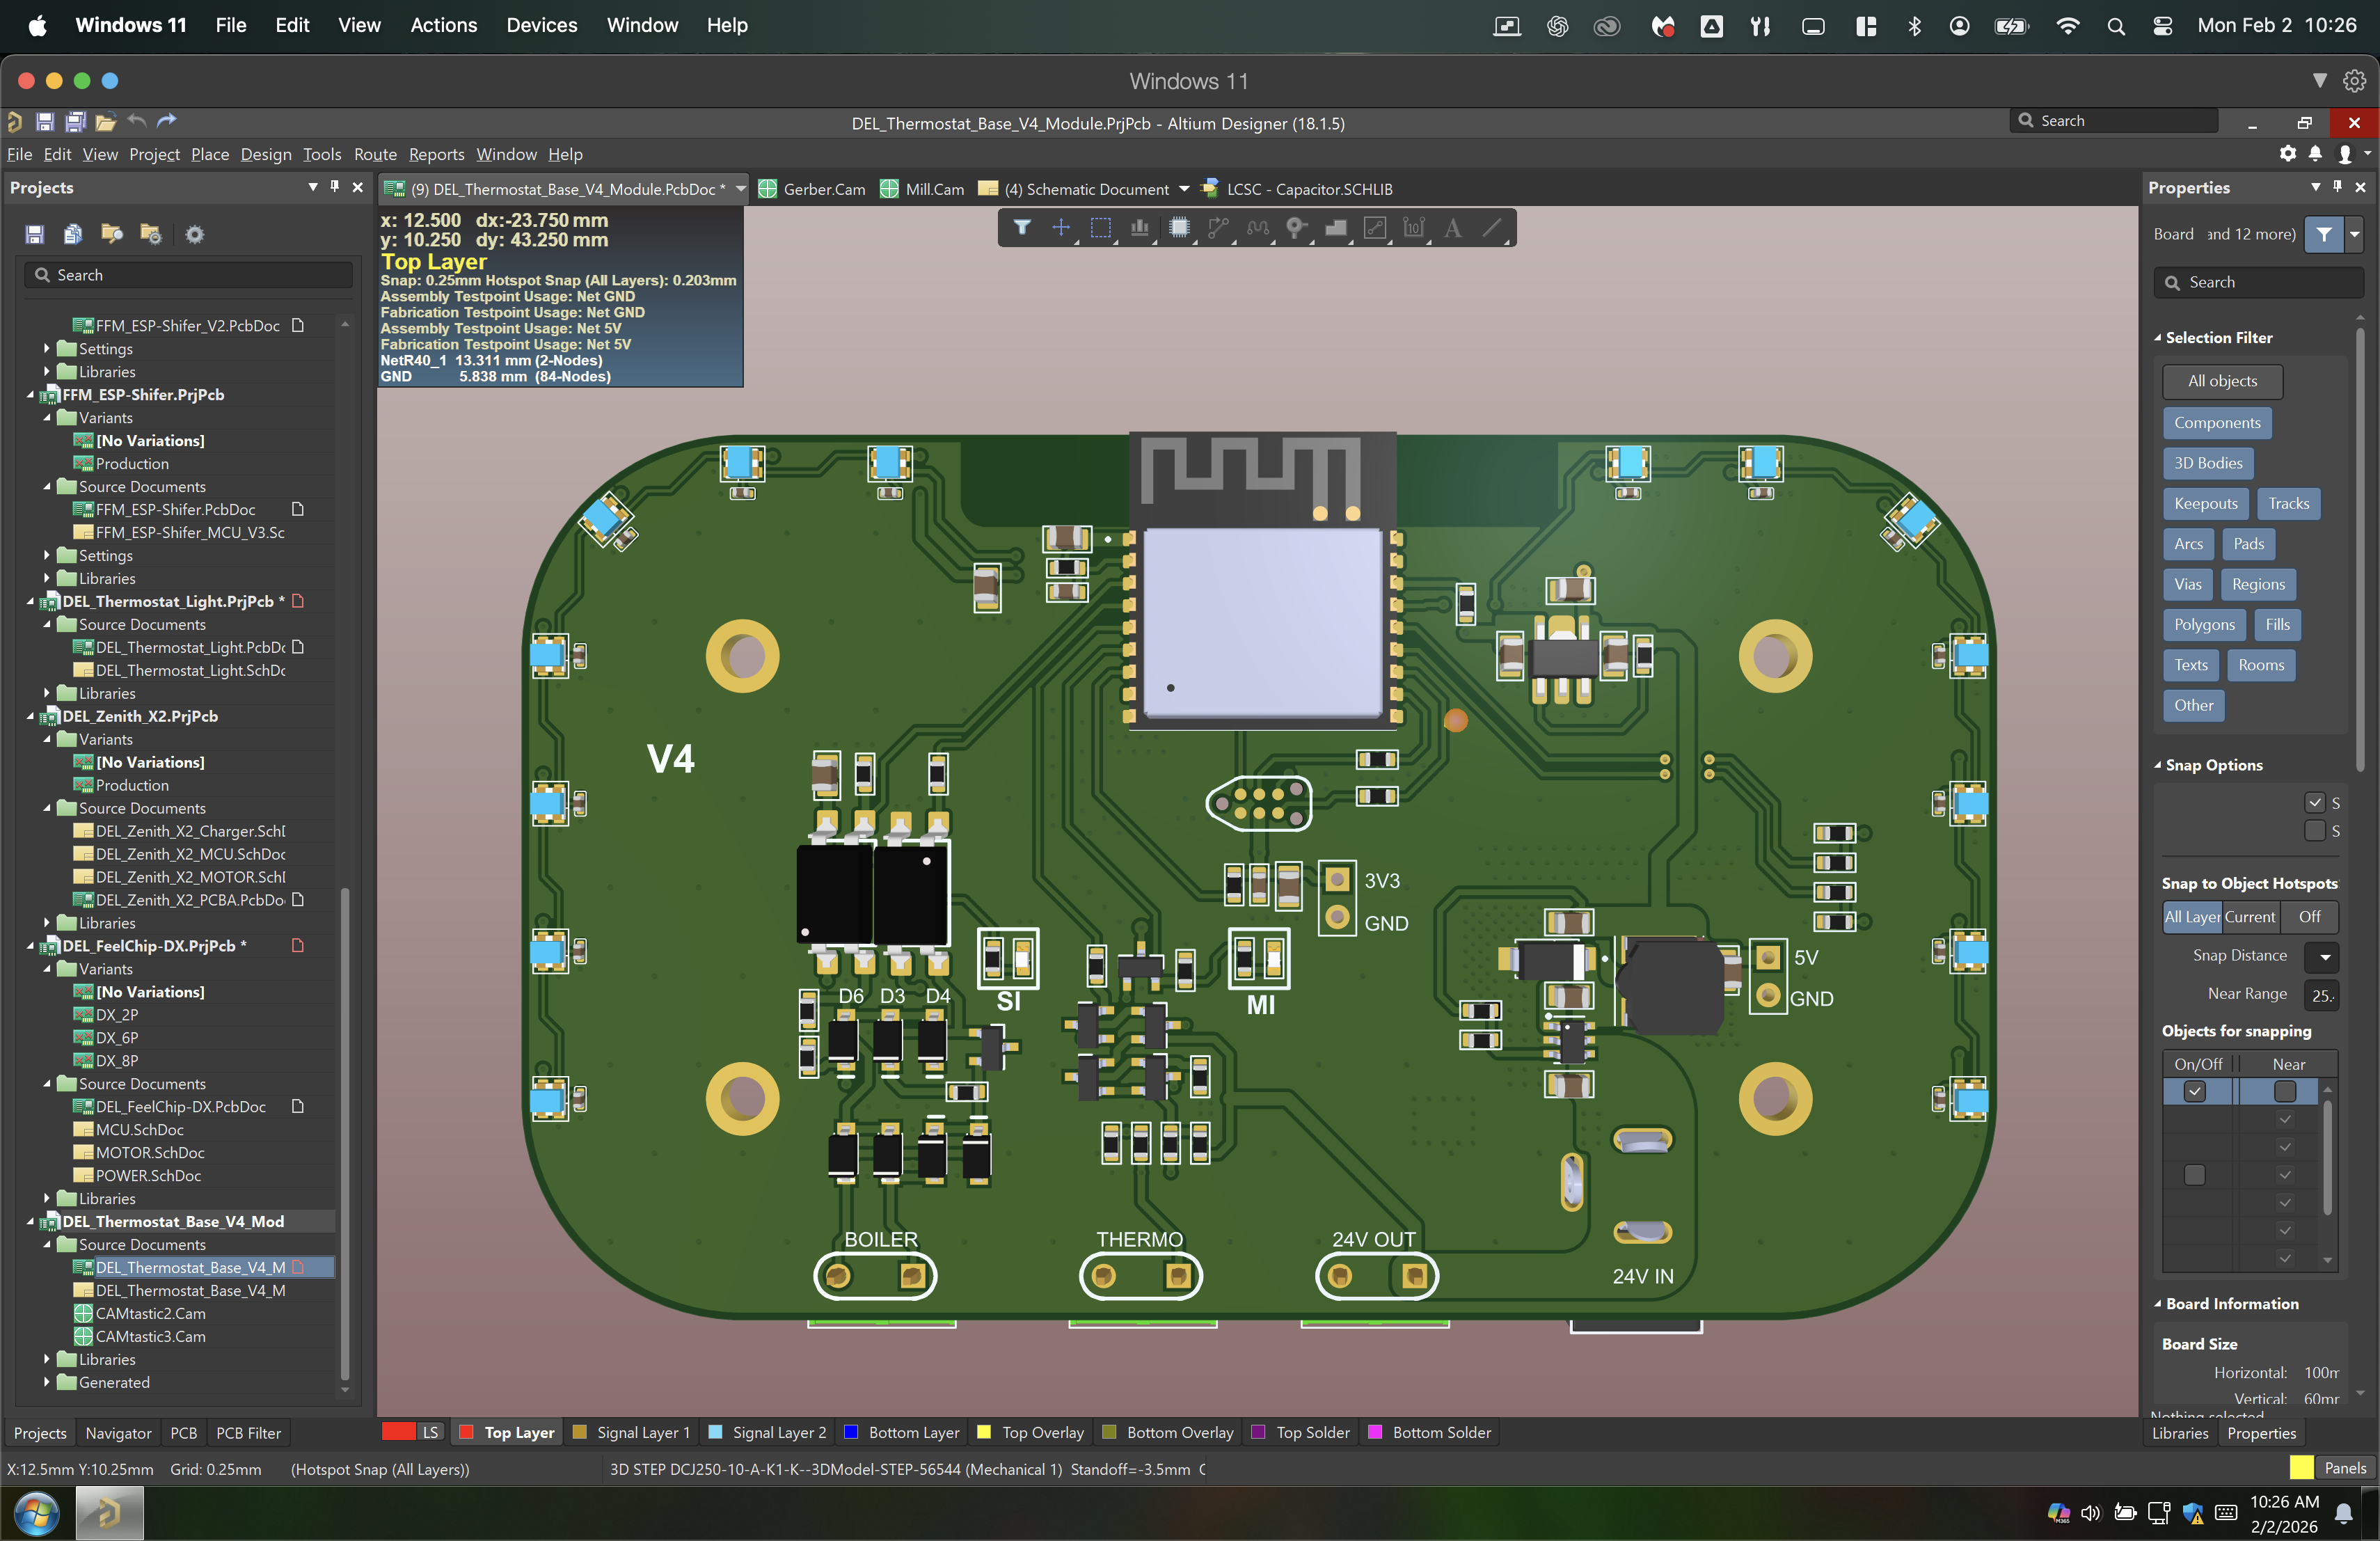The image size is (2380, 1541).
Task: Collapse the DEL_Zenith_X2.PrjPcb project tree
Action: click(x=30, y=716)
